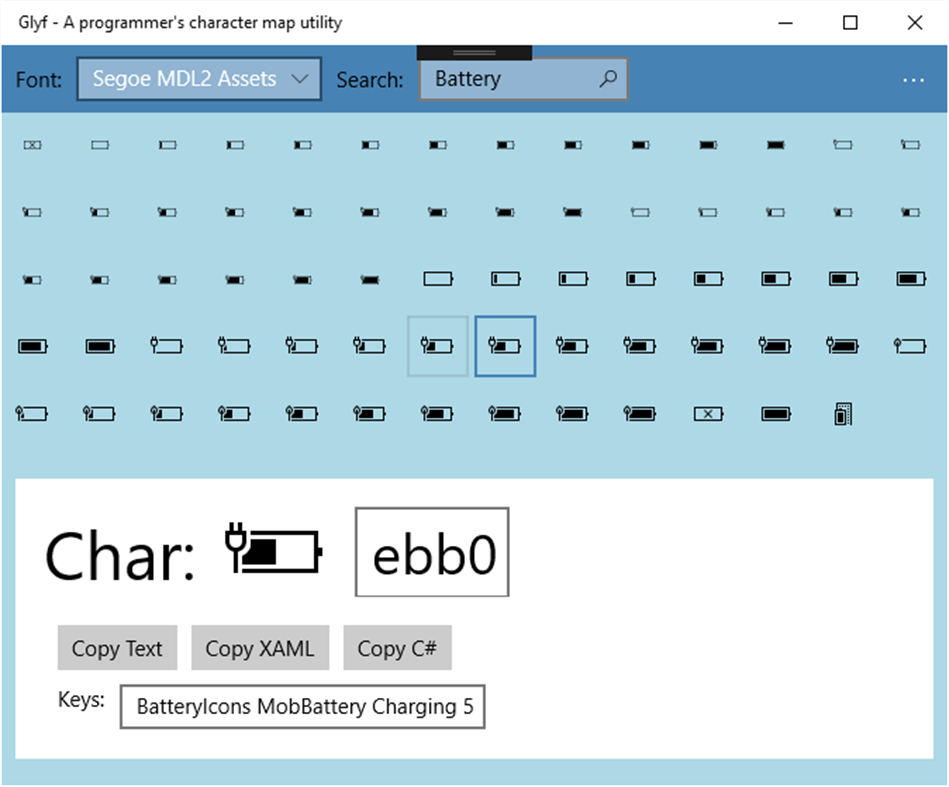The image size is (949, 787).
Task: Choose the large battery glyph with X inside
Action: tap(708, 414)
